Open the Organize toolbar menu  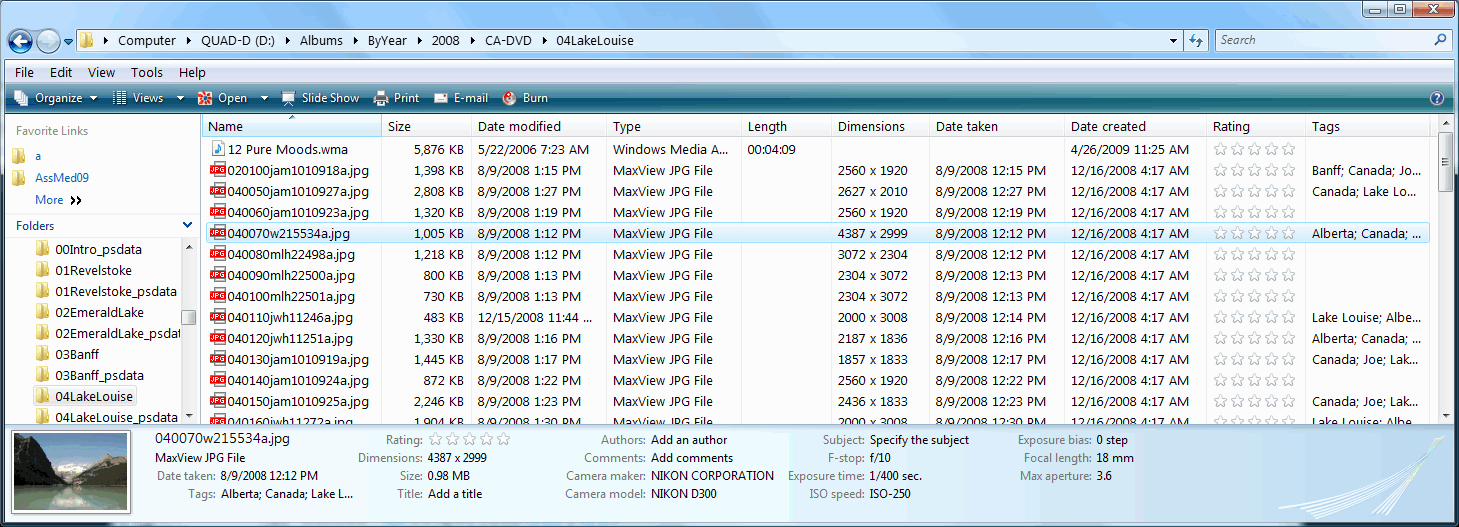[x=56, y=98]
